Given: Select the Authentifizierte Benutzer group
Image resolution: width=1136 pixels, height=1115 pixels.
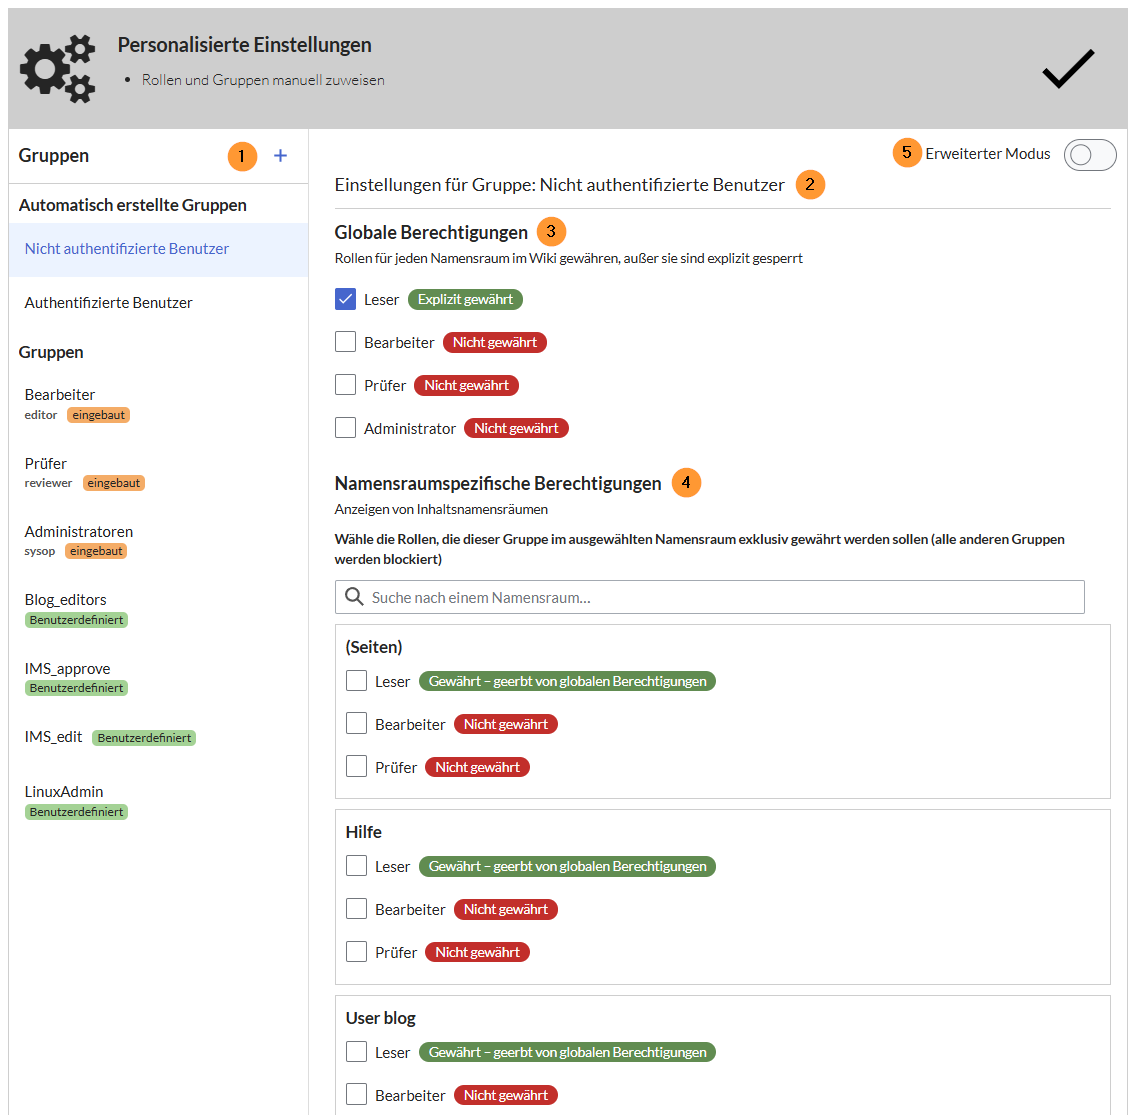Looking at the screenshot, I should pyautogui.click(x=109, y=303).
